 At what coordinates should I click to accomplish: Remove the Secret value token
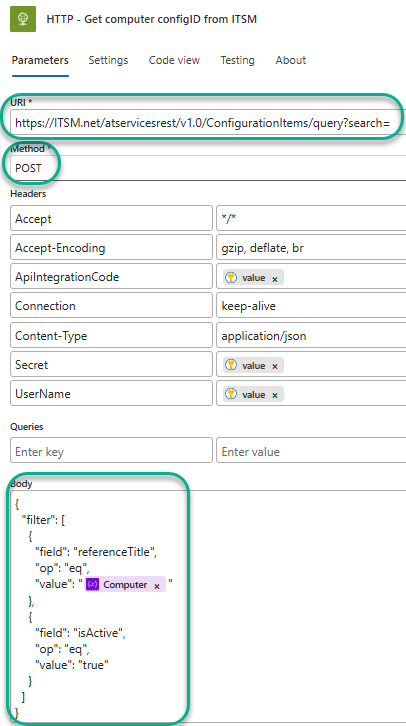275,366
